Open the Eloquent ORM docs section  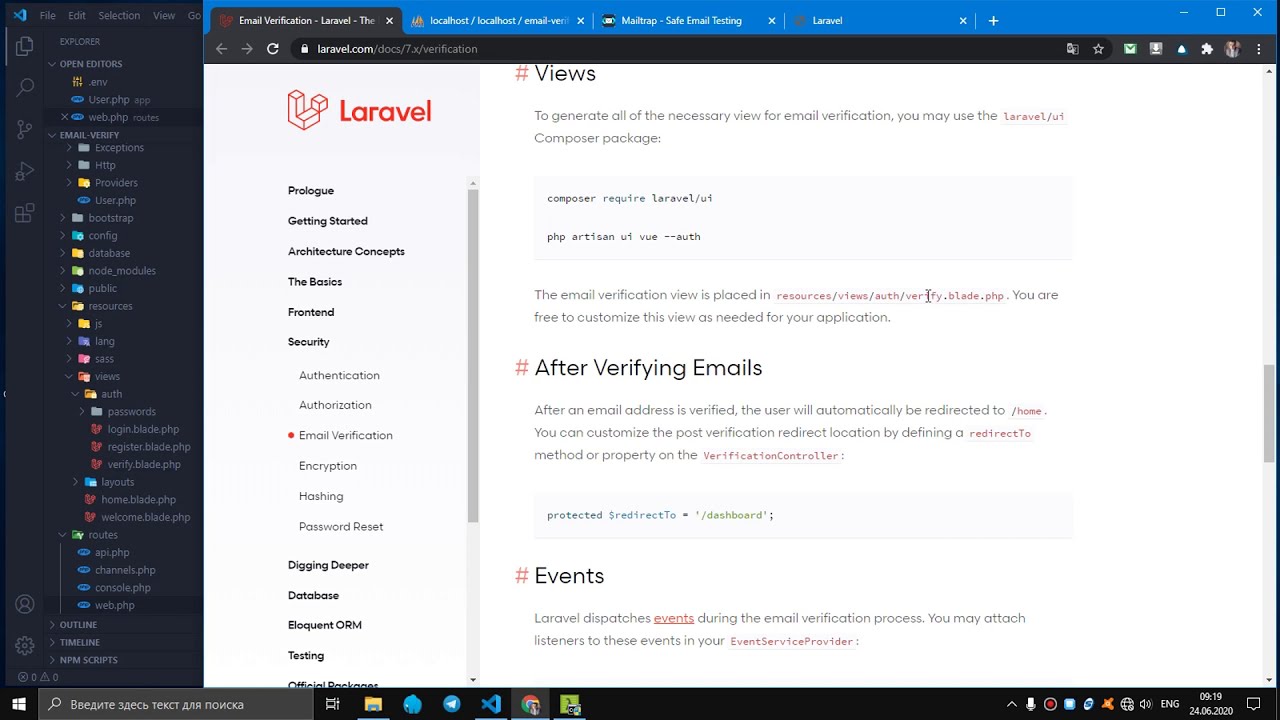pos(325,625)
